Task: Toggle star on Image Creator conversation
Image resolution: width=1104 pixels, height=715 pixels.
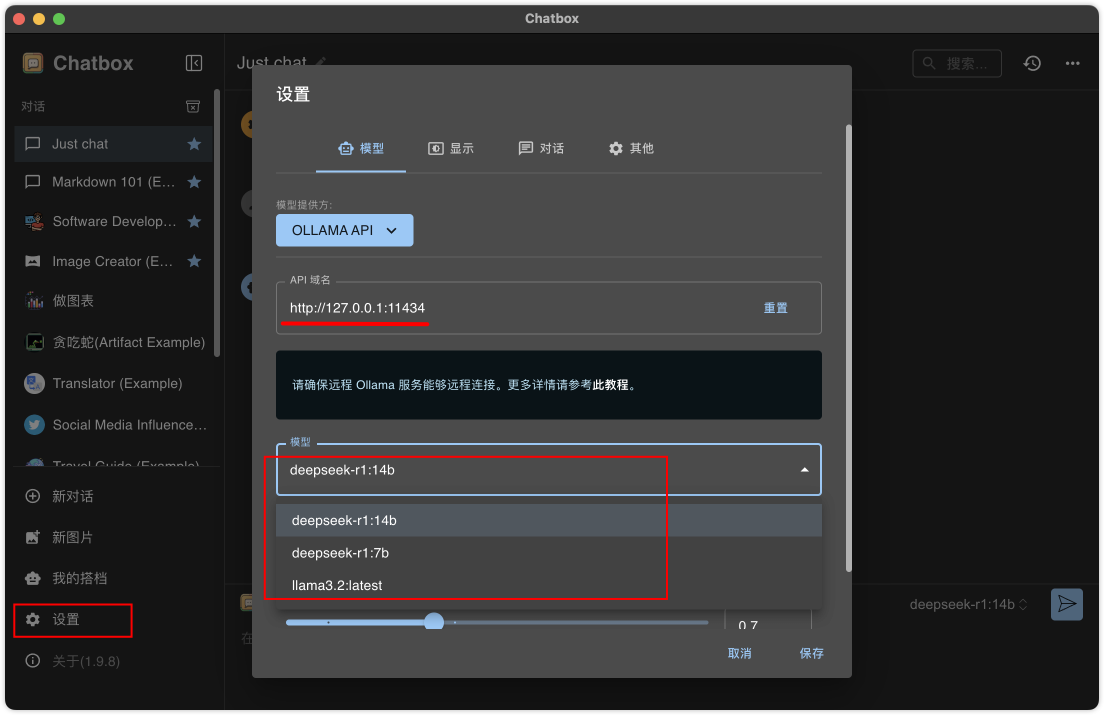Action: tap(194, 261)
